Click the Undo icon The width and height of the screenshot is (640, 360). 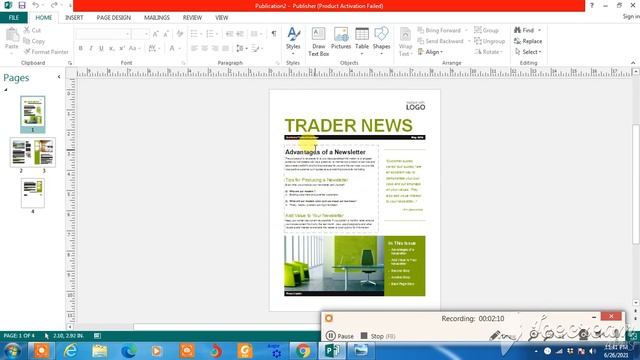click(x=36, y=5)
